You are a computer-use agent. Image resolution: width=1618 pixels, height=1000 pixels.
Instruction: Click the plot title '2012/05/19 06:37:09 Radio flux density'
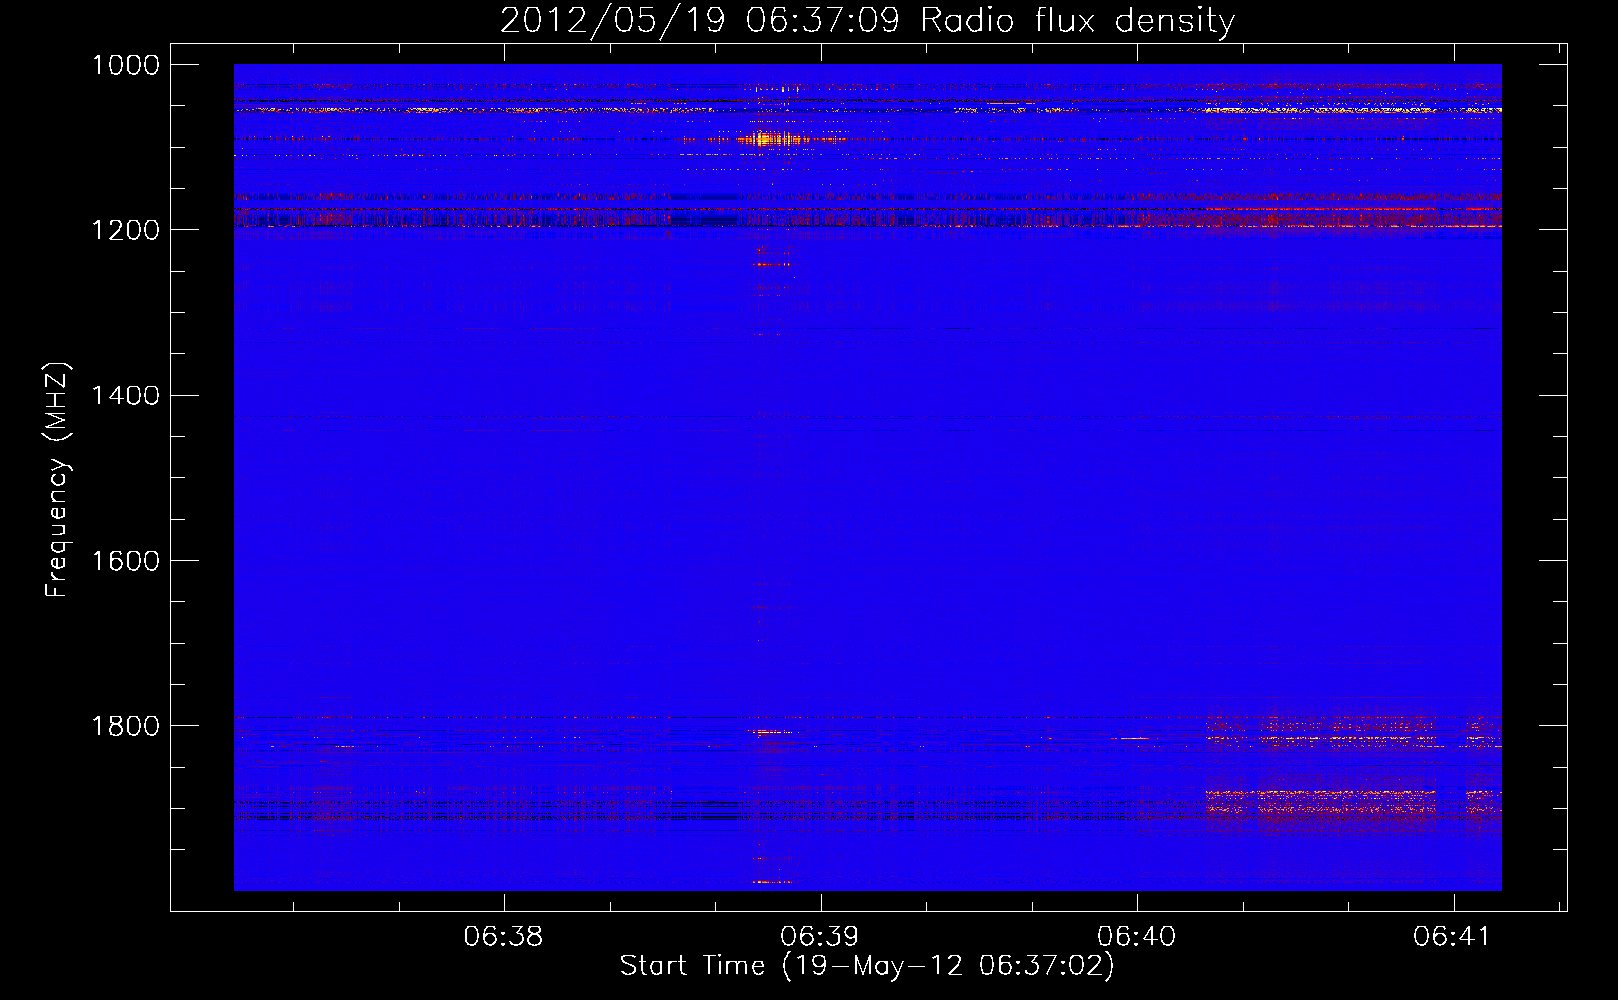click(x=867, y=20)
